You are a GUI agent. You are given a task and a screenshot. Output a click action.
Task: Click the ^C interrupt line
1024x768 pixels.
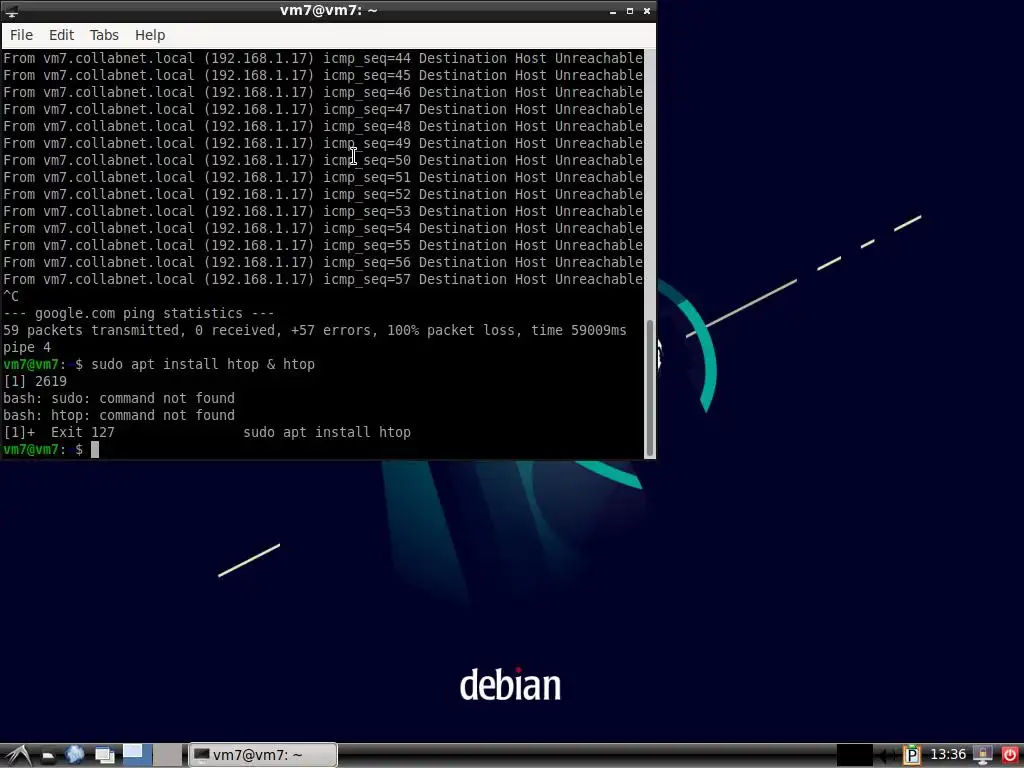[x=11, y=296]
